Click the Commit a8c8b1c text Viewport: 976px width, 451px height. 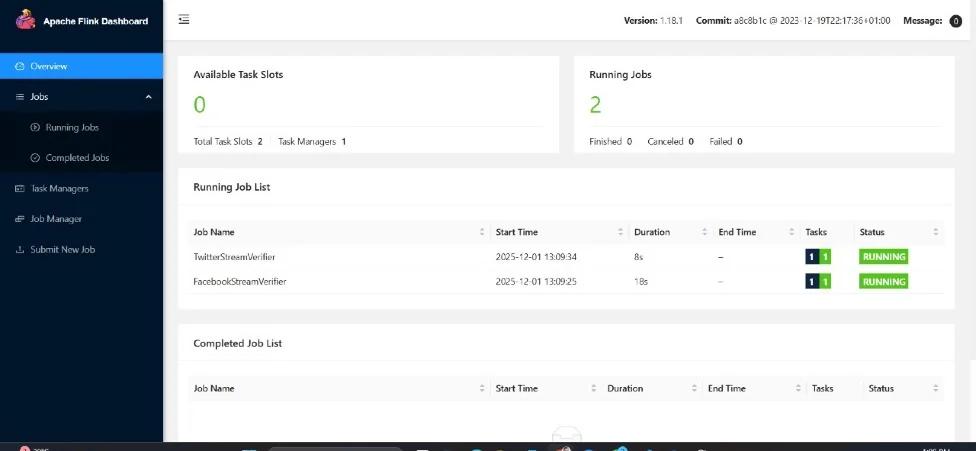(793, 21)
